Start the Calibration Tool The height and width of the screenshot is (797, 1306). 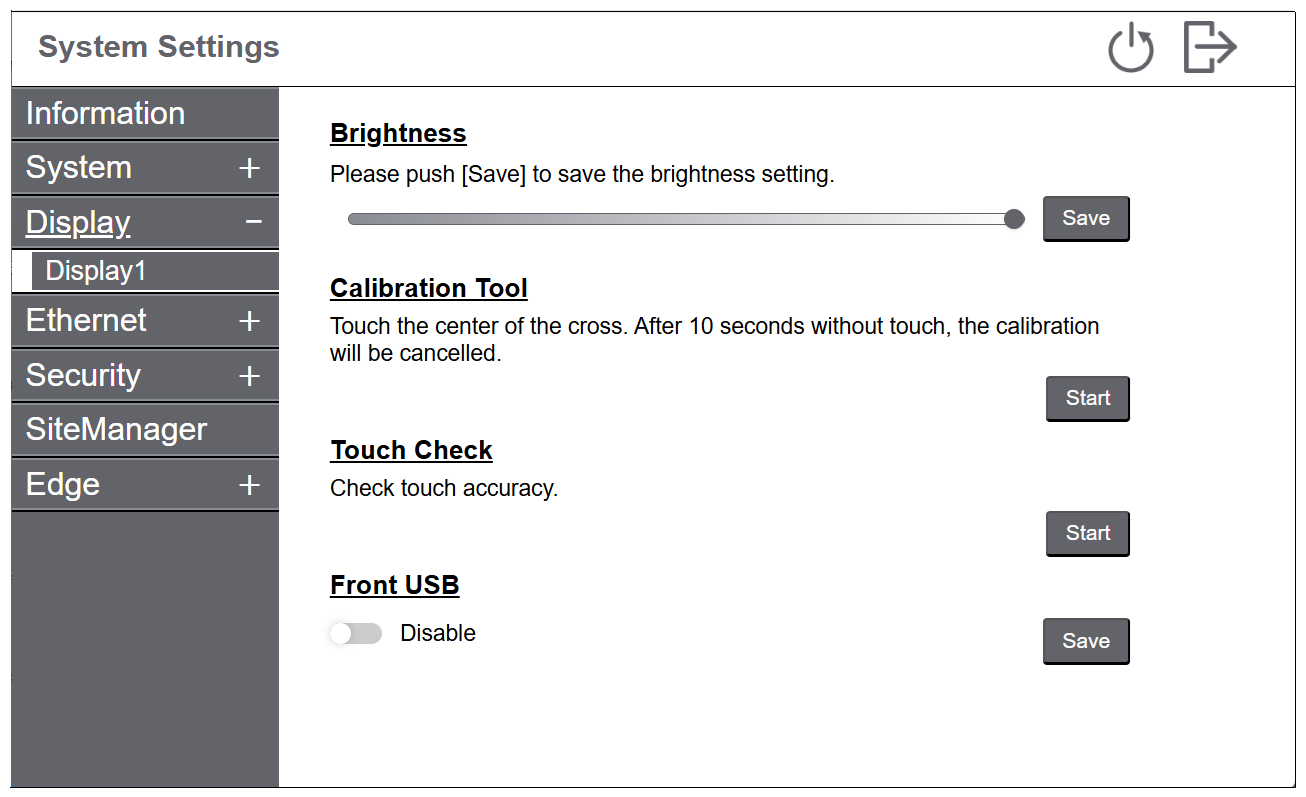(1087, 398)
